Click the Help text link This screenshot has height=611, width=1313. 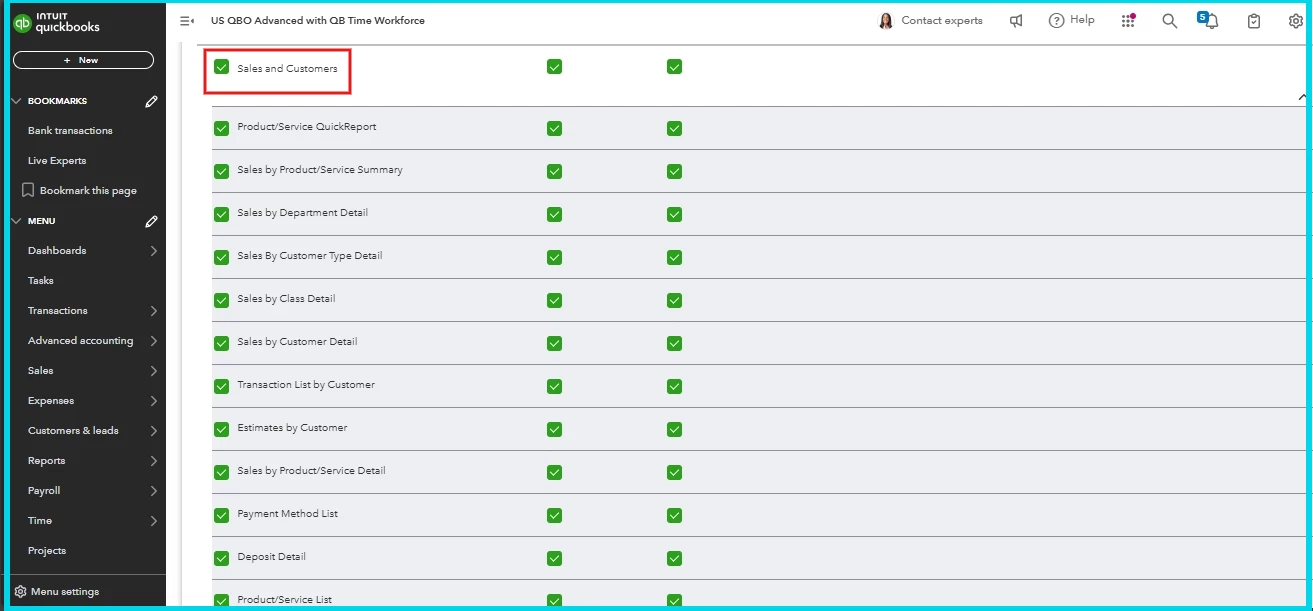coord(1082,20)
